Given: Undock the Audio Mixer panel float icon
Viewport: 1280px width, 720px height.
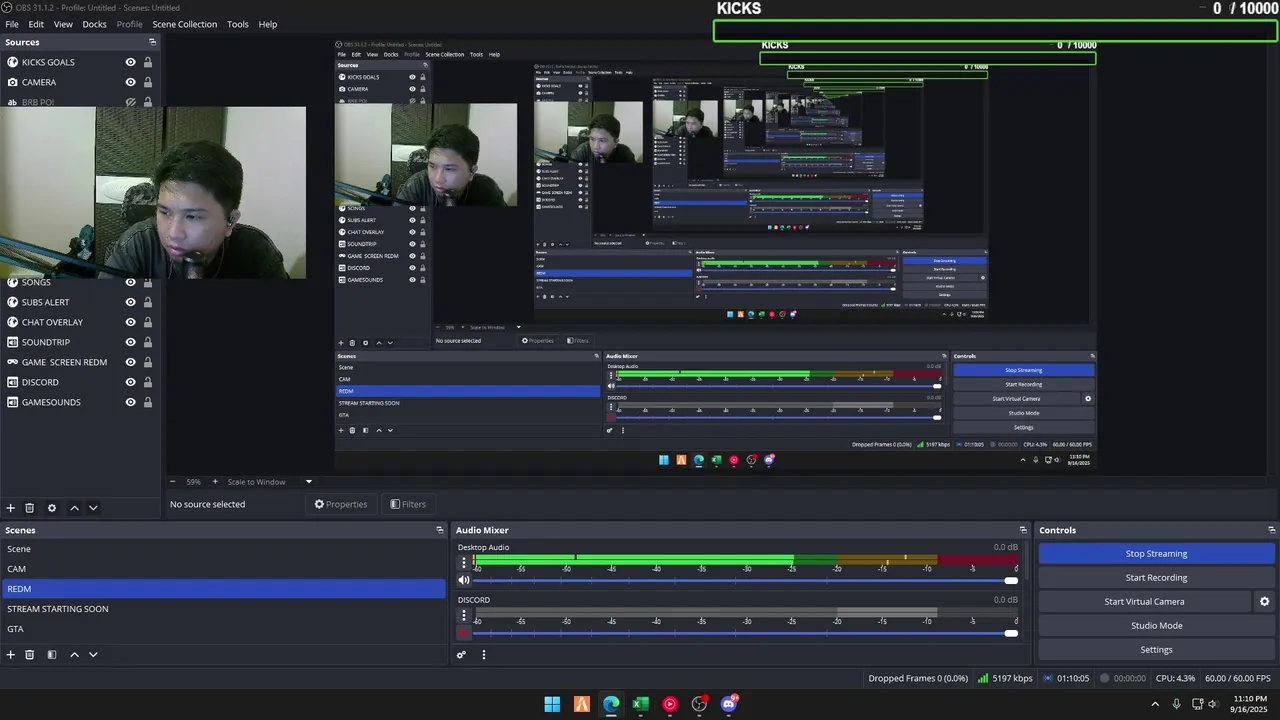Looking at the screenshot, I should click(1023, 530).
